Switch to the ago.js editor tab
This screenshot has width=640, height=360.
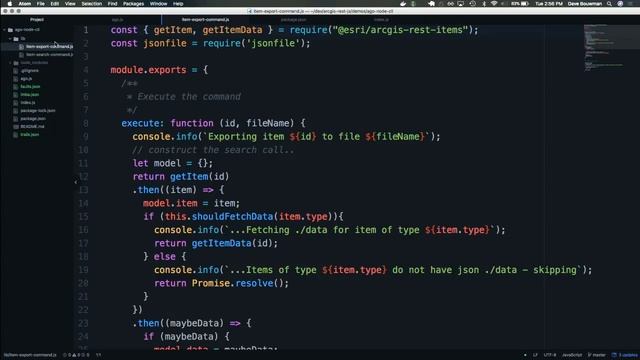117,20
